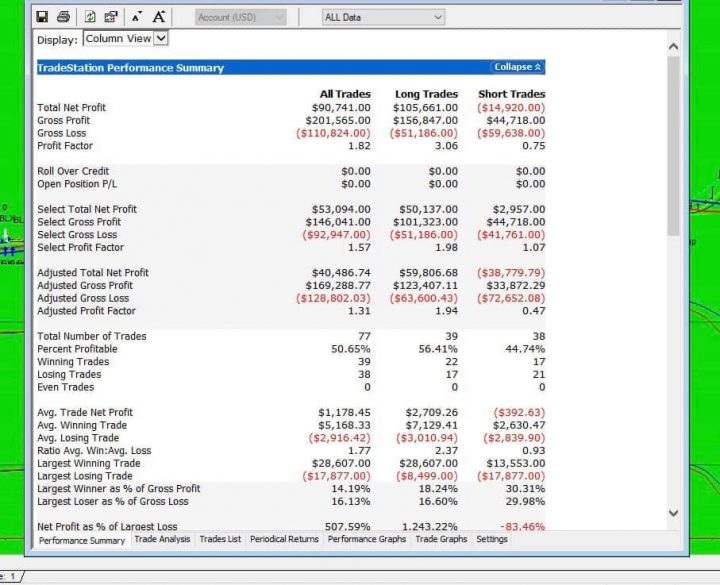Click the Open Position P/L row label
Viewport: 720px width, 585px height.
coord(77,184)
